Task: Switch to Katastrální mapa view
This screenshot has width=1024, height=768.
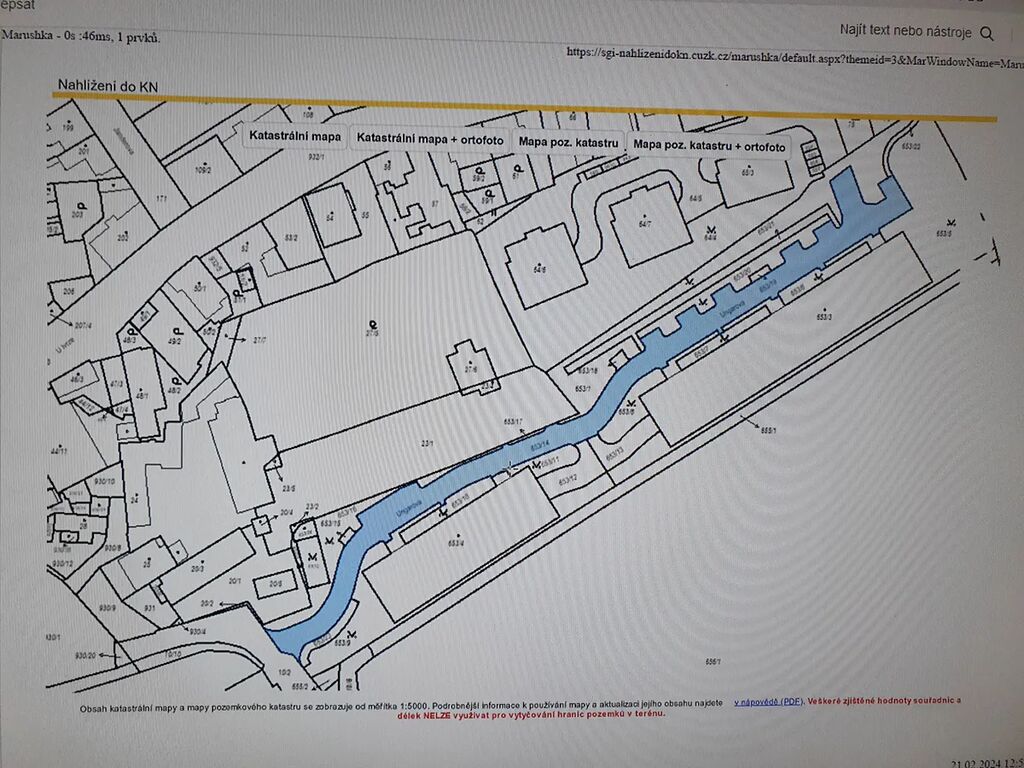Action: [294, 136]
